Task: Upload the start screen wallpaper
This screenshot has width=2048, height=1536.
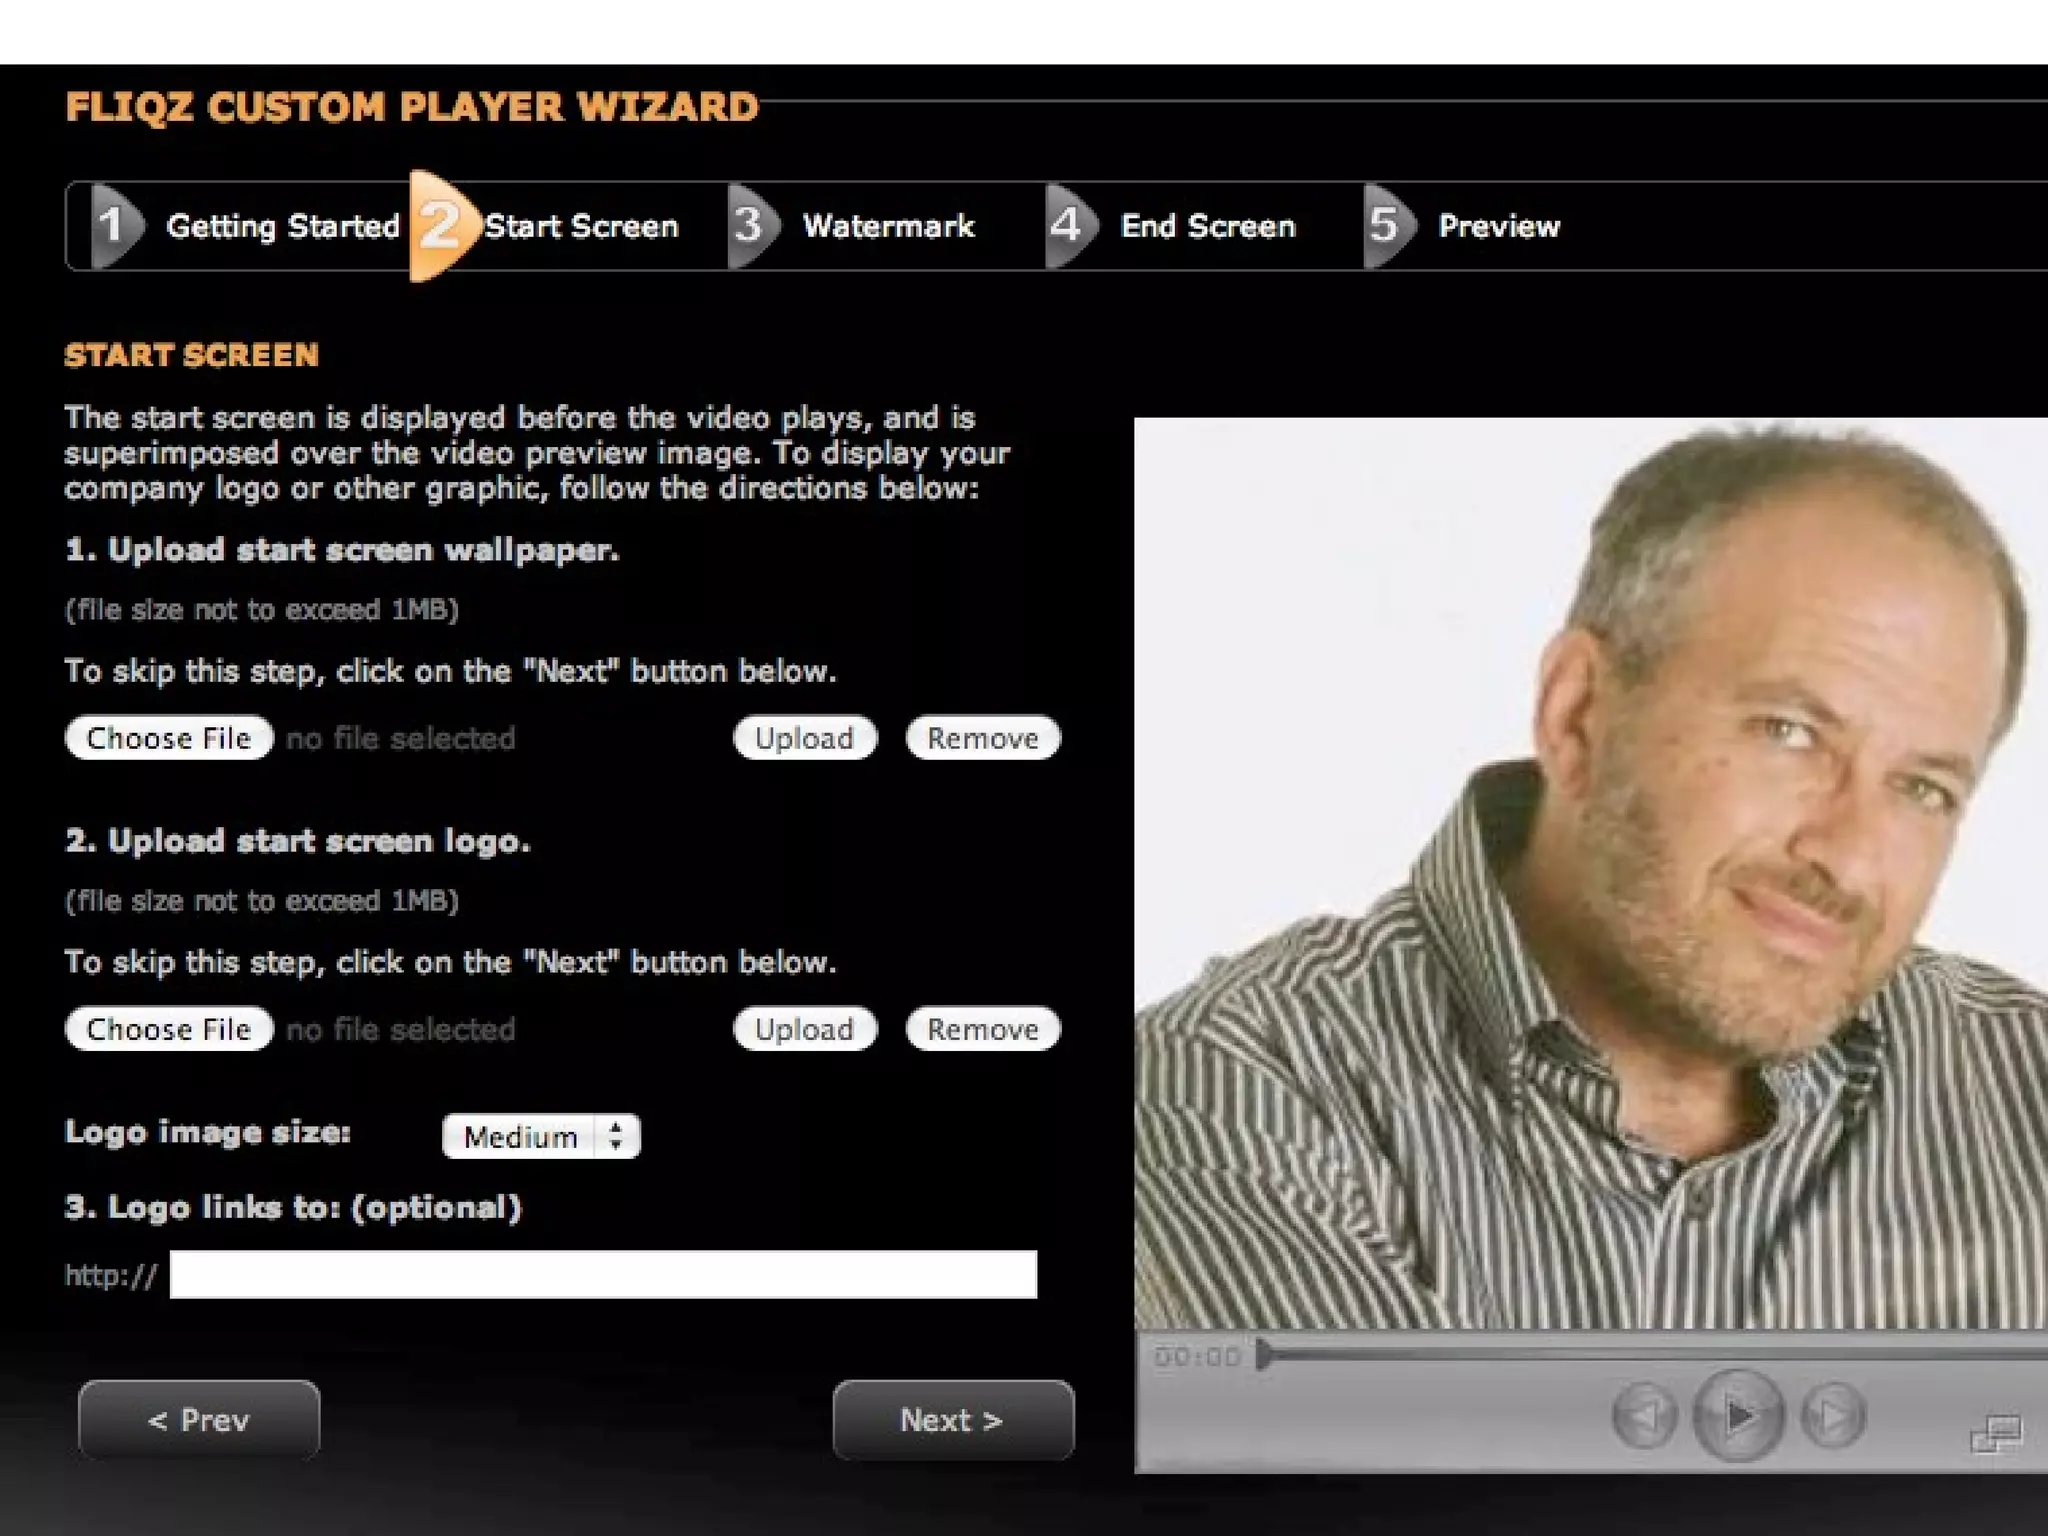Action: pyautogui.click(x=805, y=738)
